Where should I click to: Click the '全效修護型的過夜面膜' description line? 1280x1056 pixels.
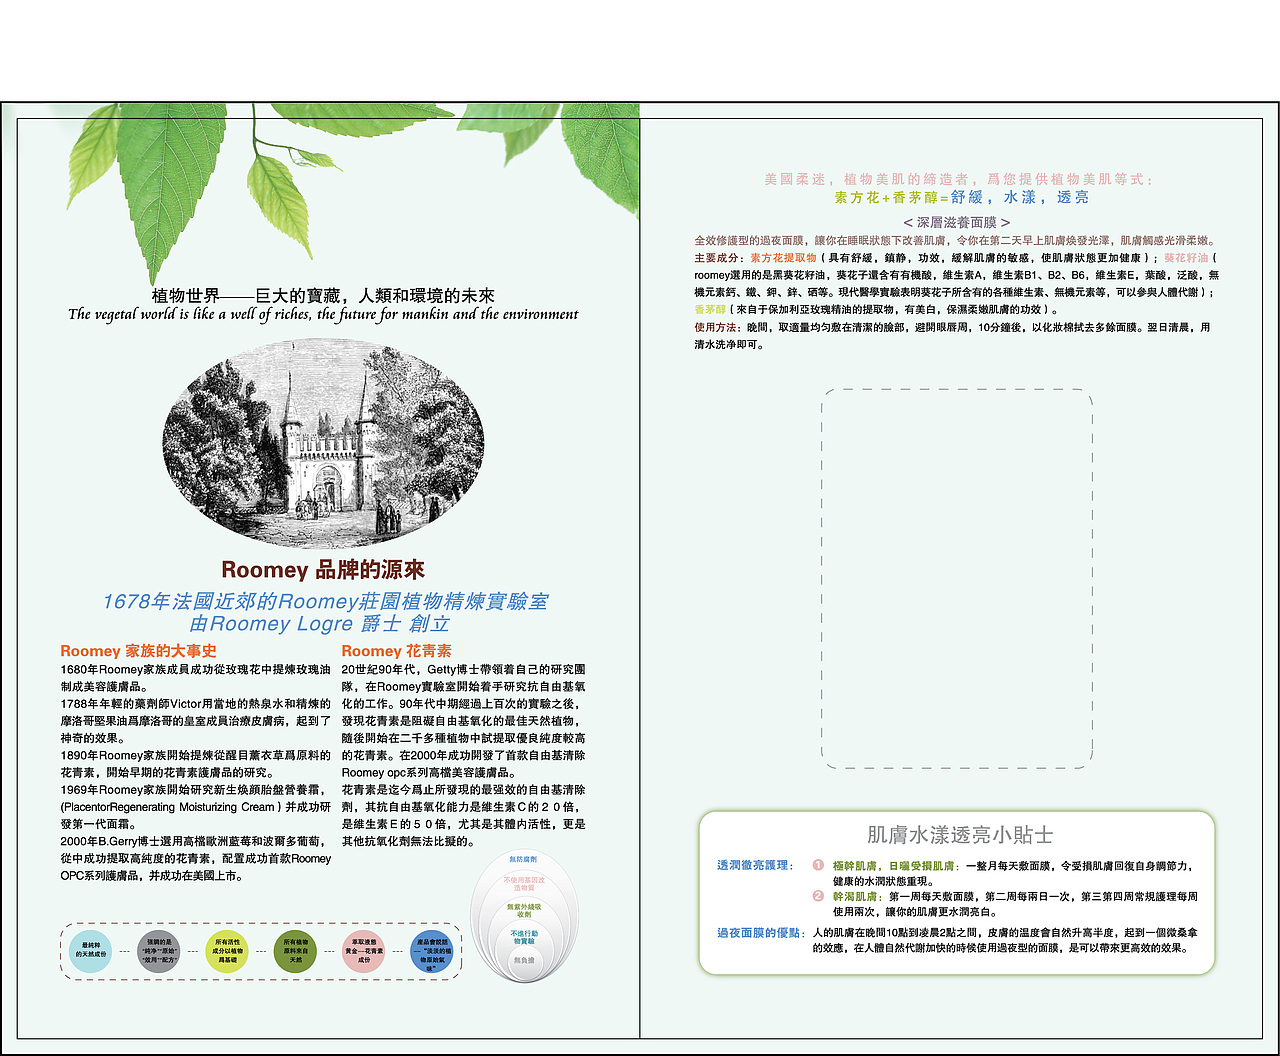[955, 241]
